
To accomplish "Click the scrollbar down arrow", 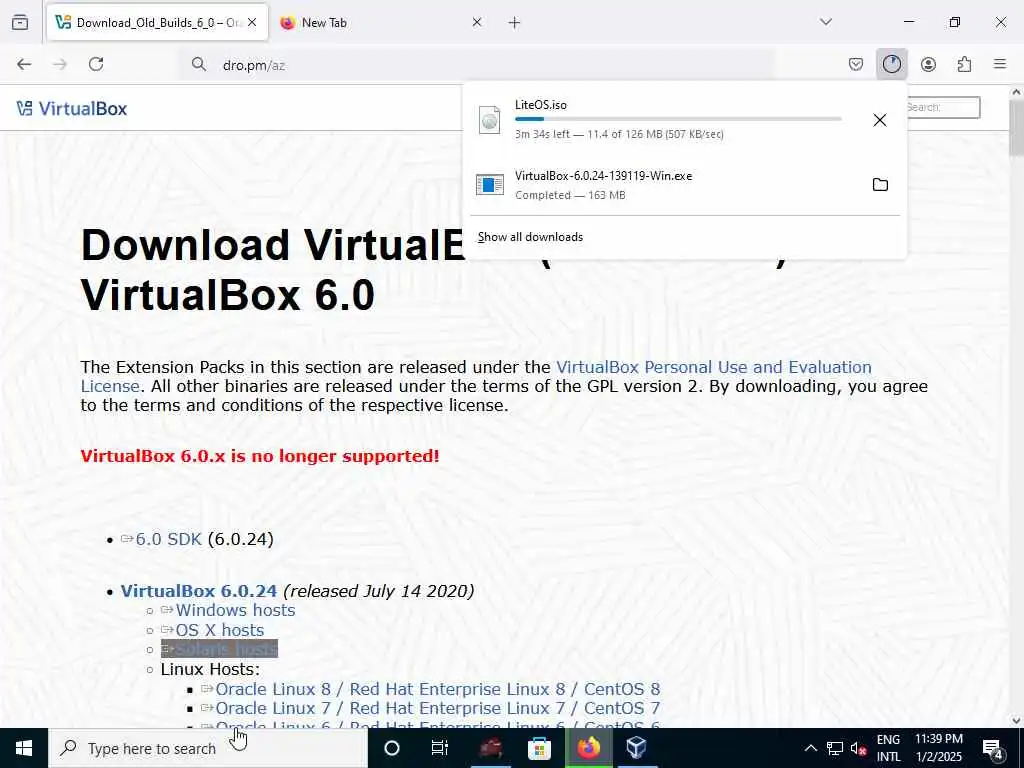I will pyautogui.click(x=1016, y=720).
